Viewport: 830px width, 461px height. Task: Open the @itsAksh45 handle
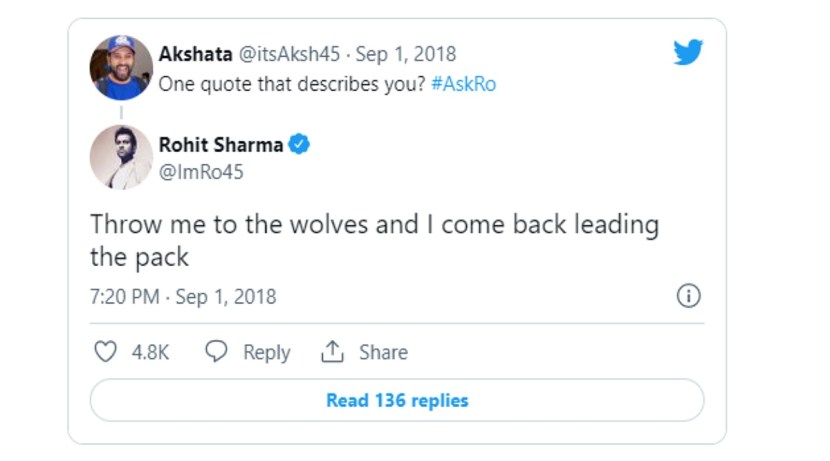pyautogui.click(x=289, y=54)
